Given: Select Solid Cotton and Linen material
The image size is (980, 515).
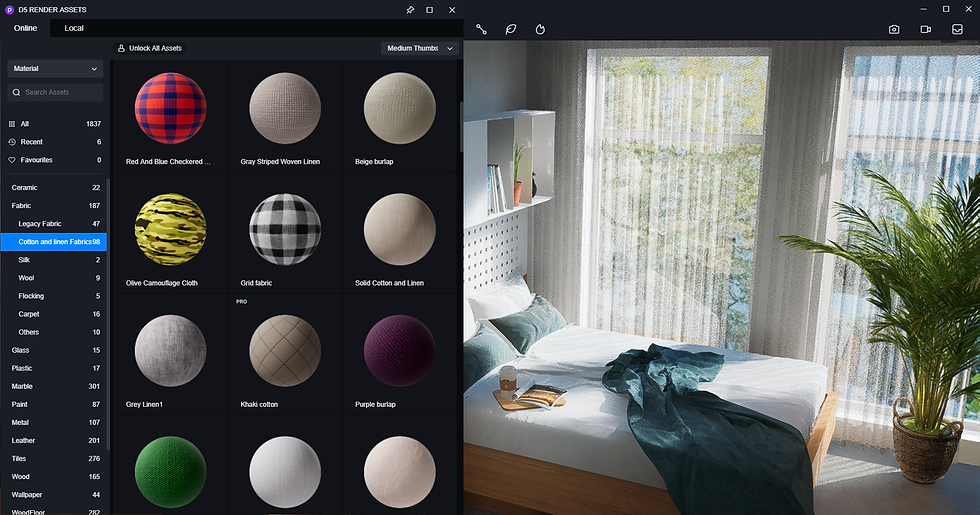Looking at the screenshot, I should (400, 230).
